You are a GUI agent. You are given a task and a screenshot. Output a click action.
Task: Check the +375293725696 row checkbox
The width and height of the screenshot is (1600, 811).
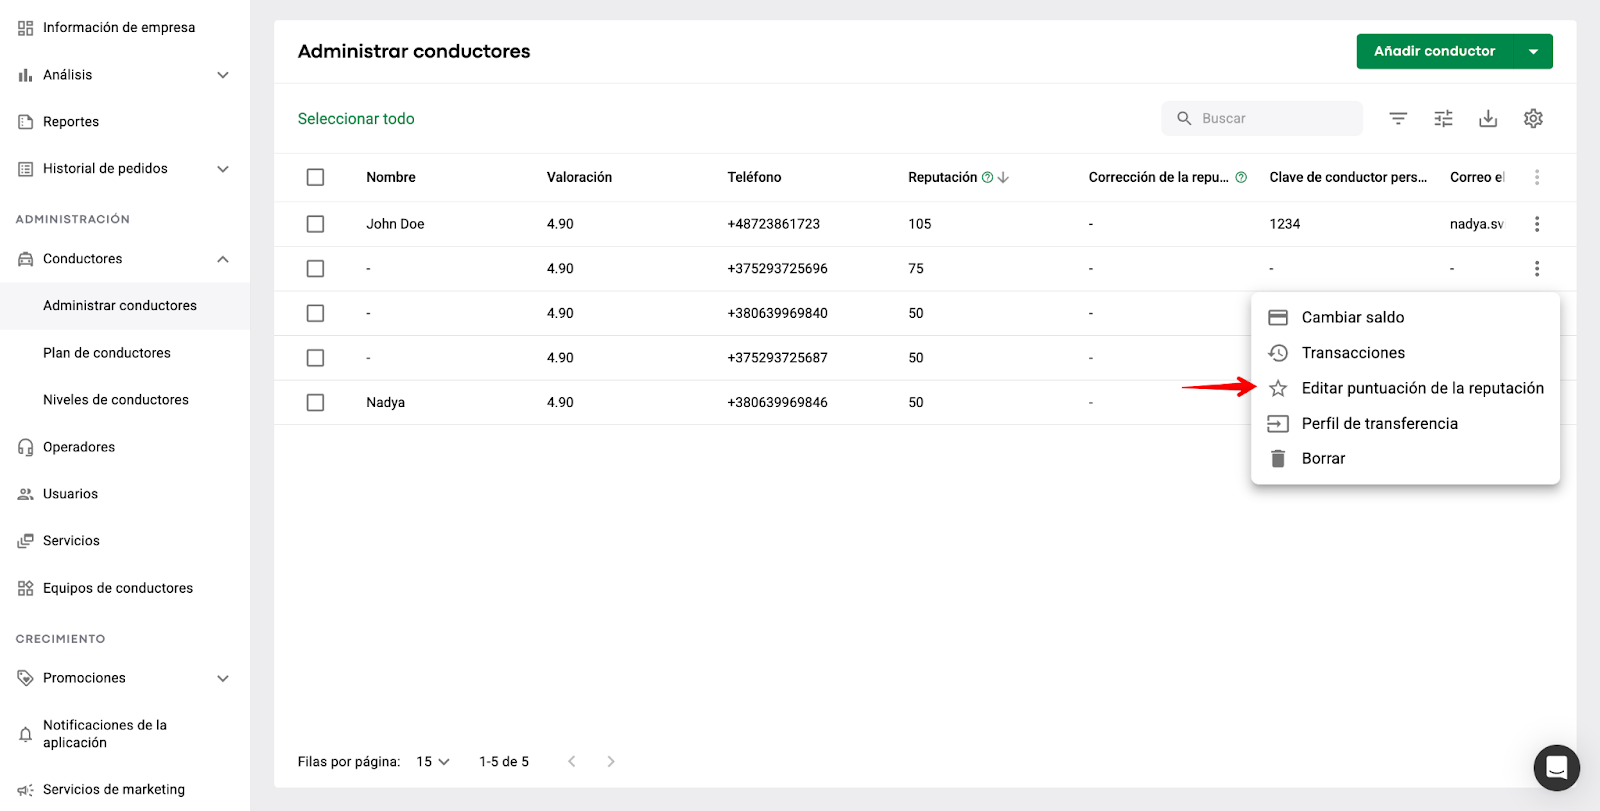pos(315,268)
